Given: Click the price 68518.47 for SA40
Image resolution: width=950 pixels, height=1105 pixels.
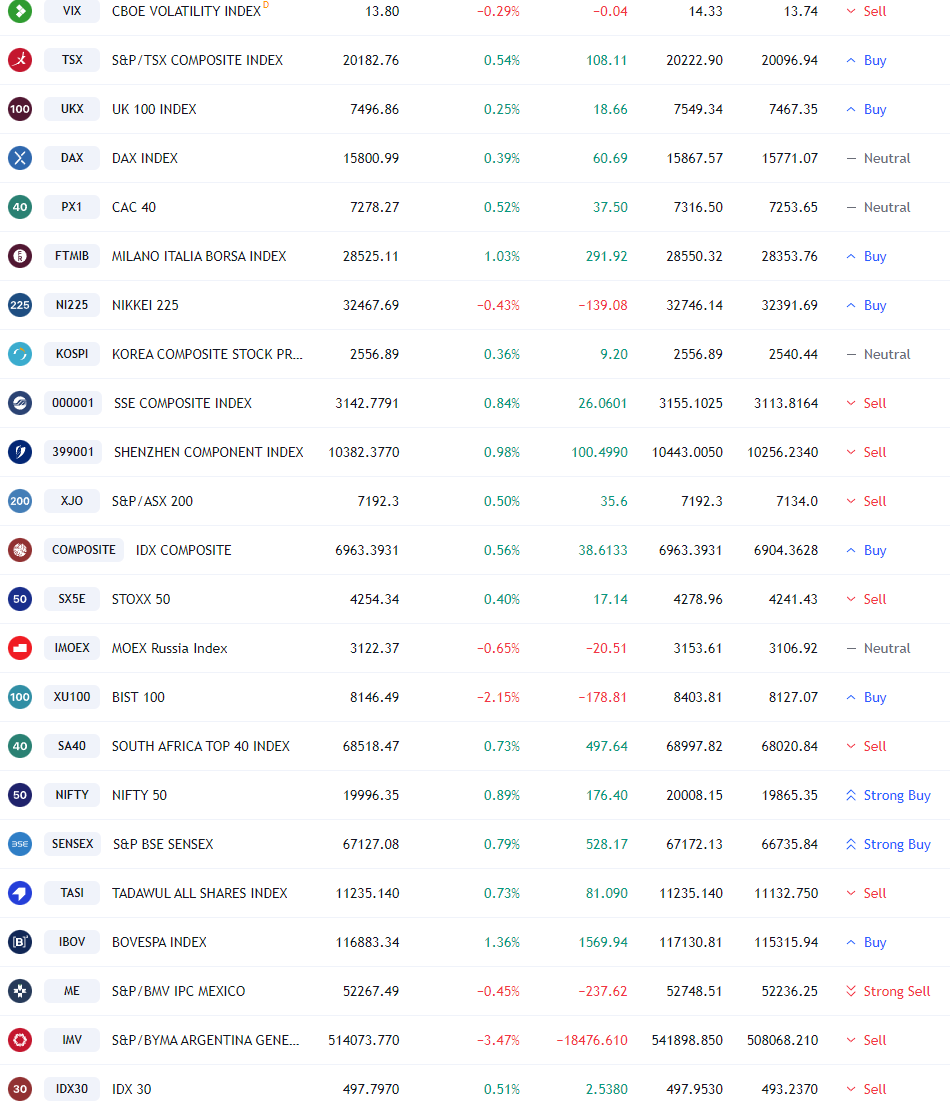Looking at the screenshot, I should 371,746.
